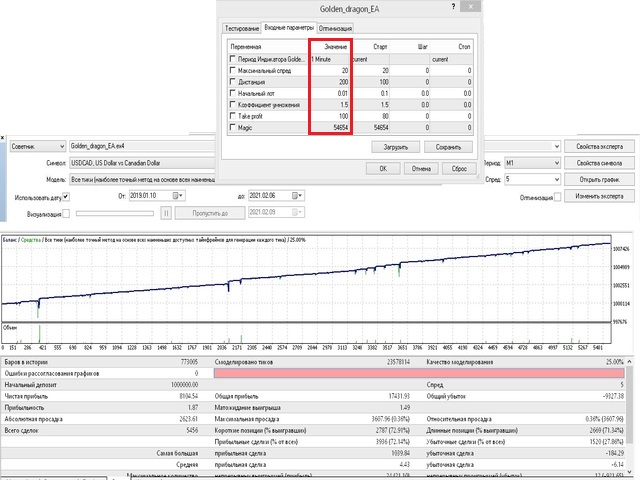Open the Тестирование tab in the dialog
This screenshot has height=480, width=640.
[242, 28]
